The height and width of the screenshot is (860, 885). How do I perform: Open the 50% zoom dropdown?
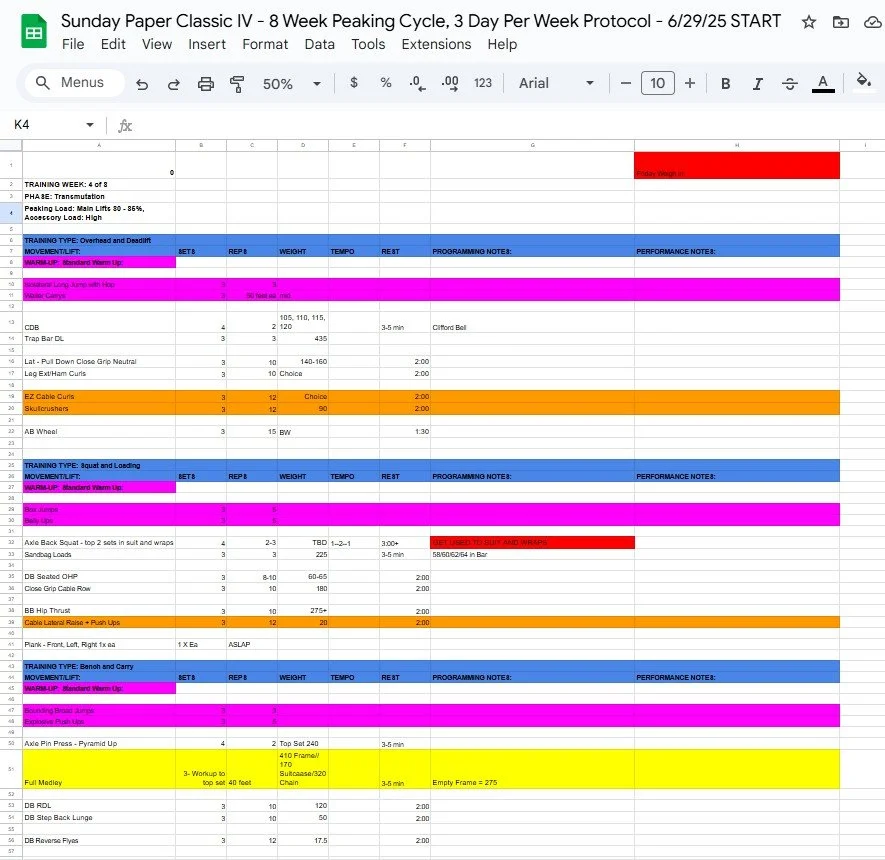pyautogui.click(x=292, y=84)
